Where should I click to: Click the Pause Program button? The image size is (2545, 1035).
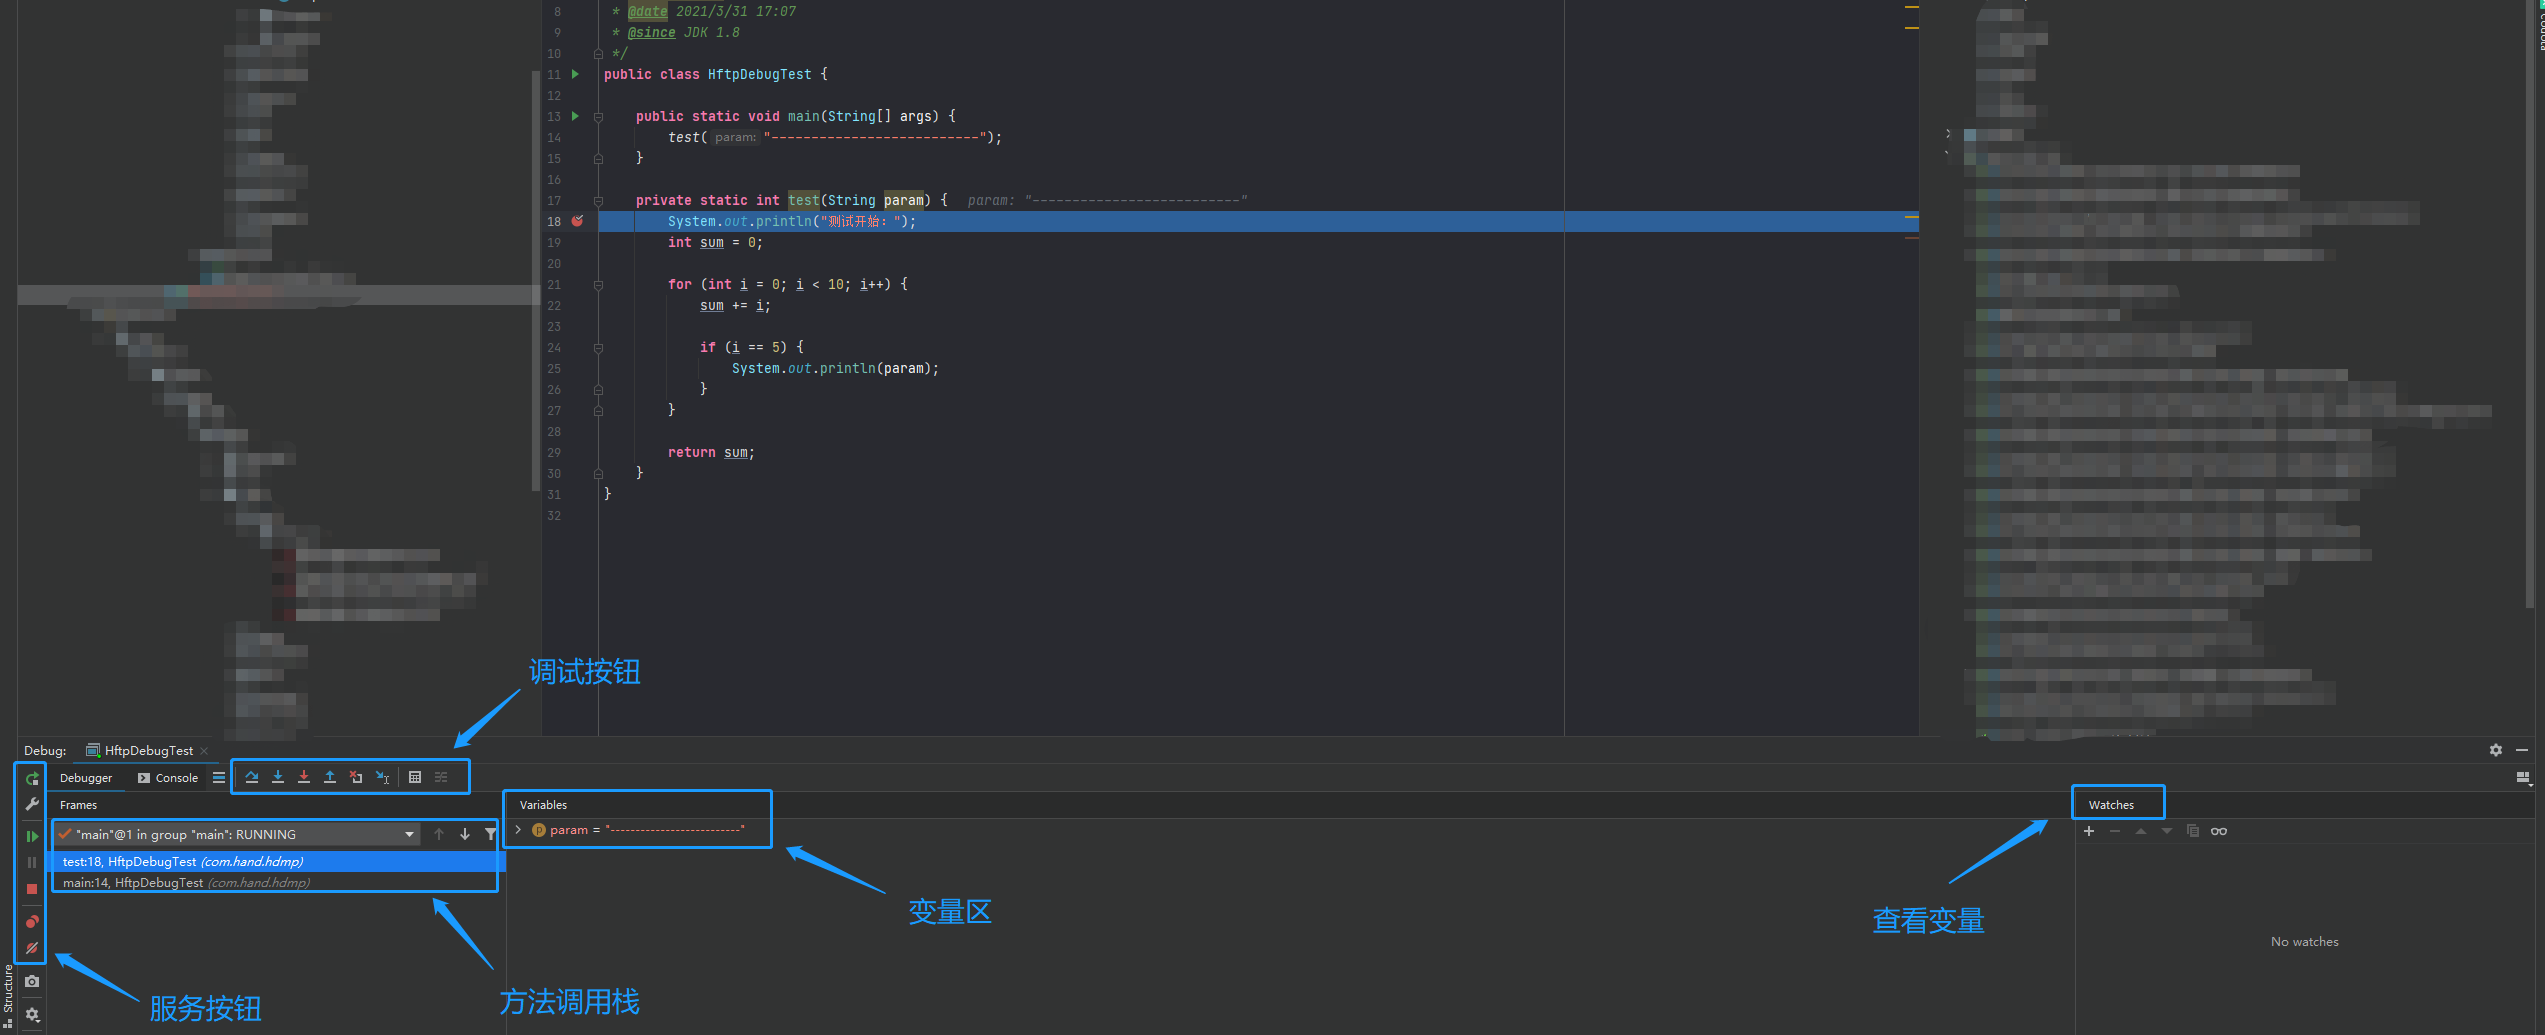[31, 862]
